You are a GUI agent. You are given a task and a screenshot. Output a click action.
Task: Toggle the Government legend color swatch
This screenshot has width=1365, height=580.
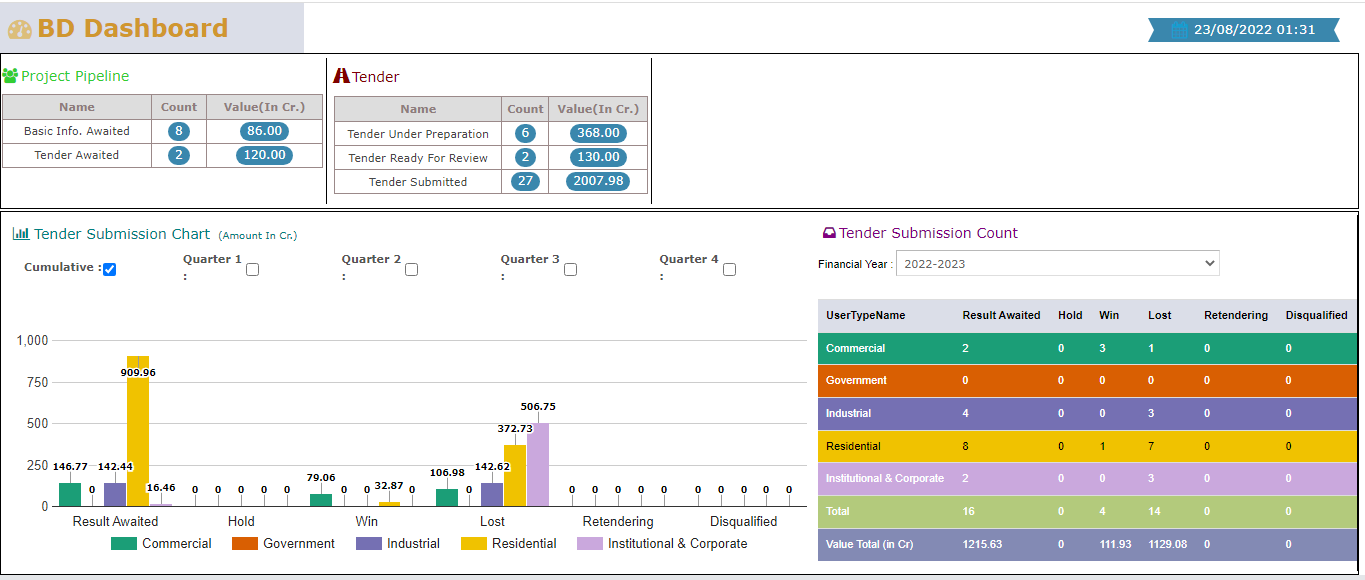(x=245, y=544)
